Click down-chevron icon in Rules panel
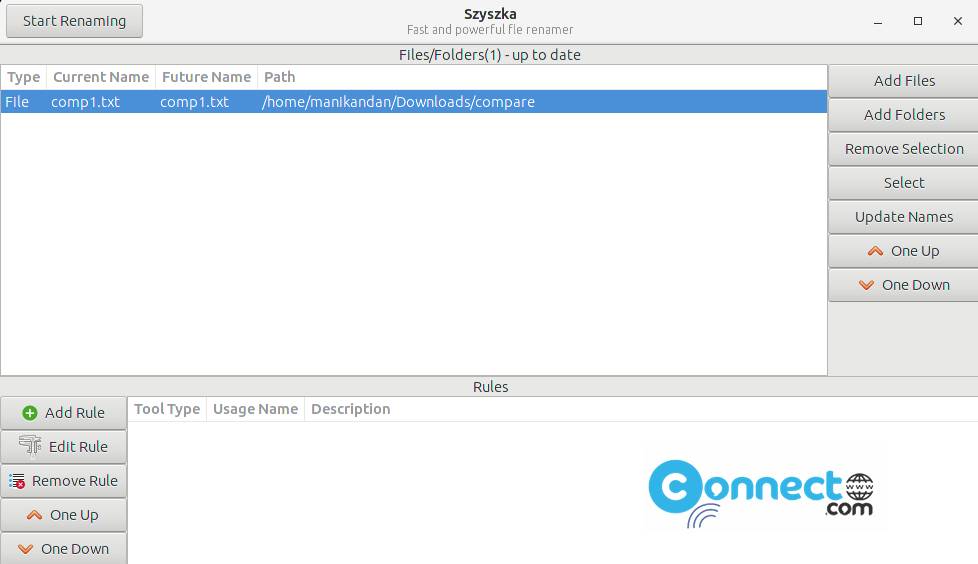The height and width of the screenshot is (564, 978). (26, 549)
